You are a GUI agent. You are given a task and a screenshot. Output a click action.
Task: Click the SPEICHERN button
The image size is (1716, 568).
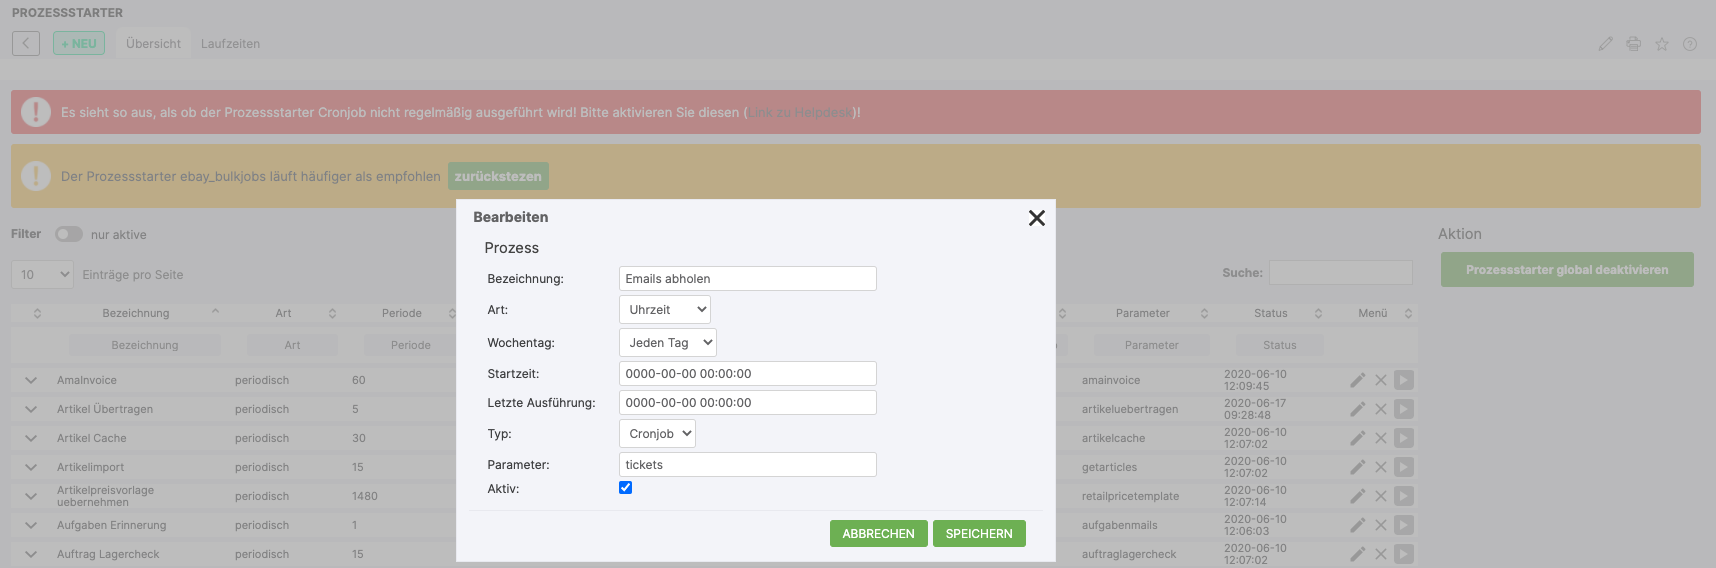[978, 534]
